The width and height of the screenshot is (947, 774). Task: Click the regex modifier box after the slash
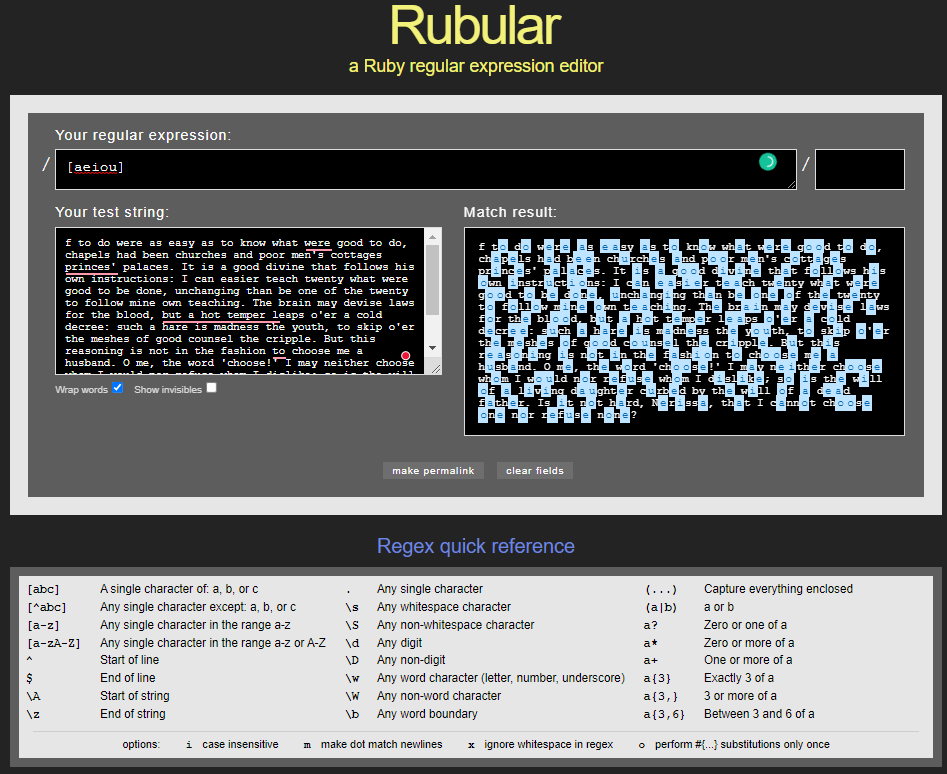(x=859, y=169)
